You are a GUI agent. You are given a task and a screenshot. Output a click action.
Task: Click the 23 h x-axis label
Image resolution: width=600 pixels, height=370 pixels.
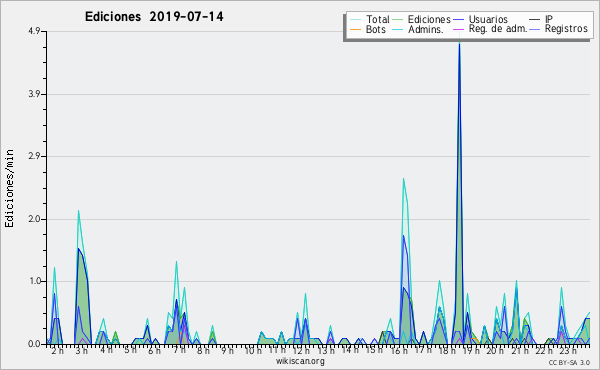tap(568, 350)
